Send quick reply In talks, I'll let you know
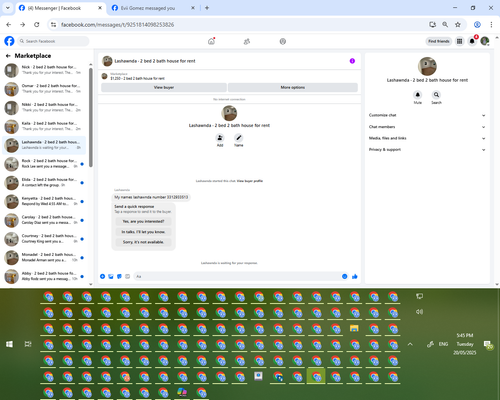 coord(143,232)
